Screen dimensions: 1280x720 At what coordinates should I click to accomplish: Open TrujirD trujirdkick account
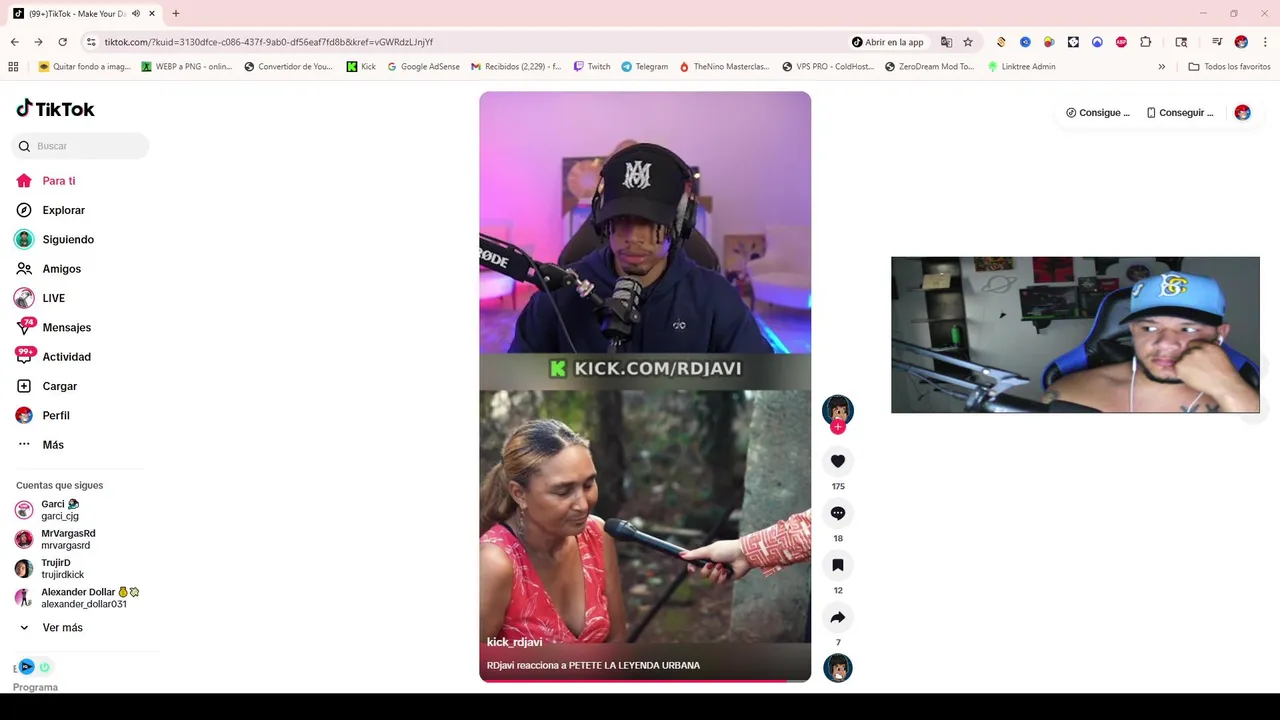62,569
